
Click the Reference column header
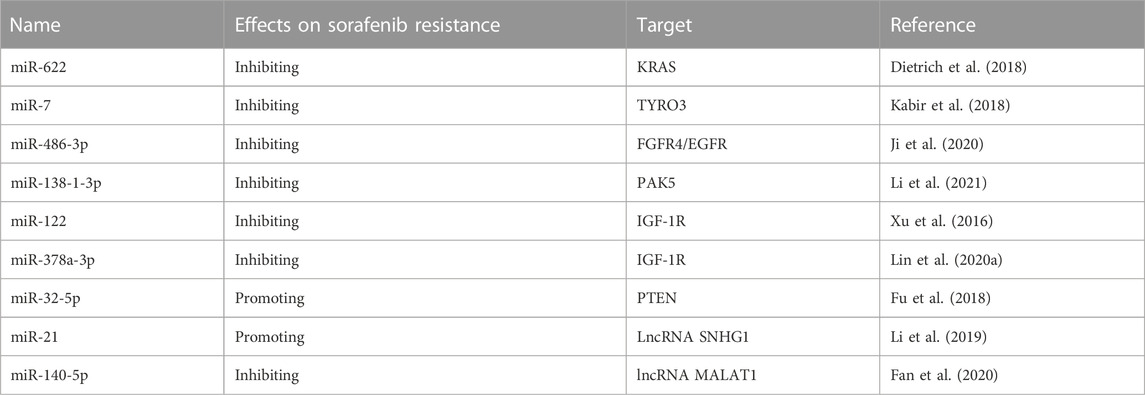933,25
